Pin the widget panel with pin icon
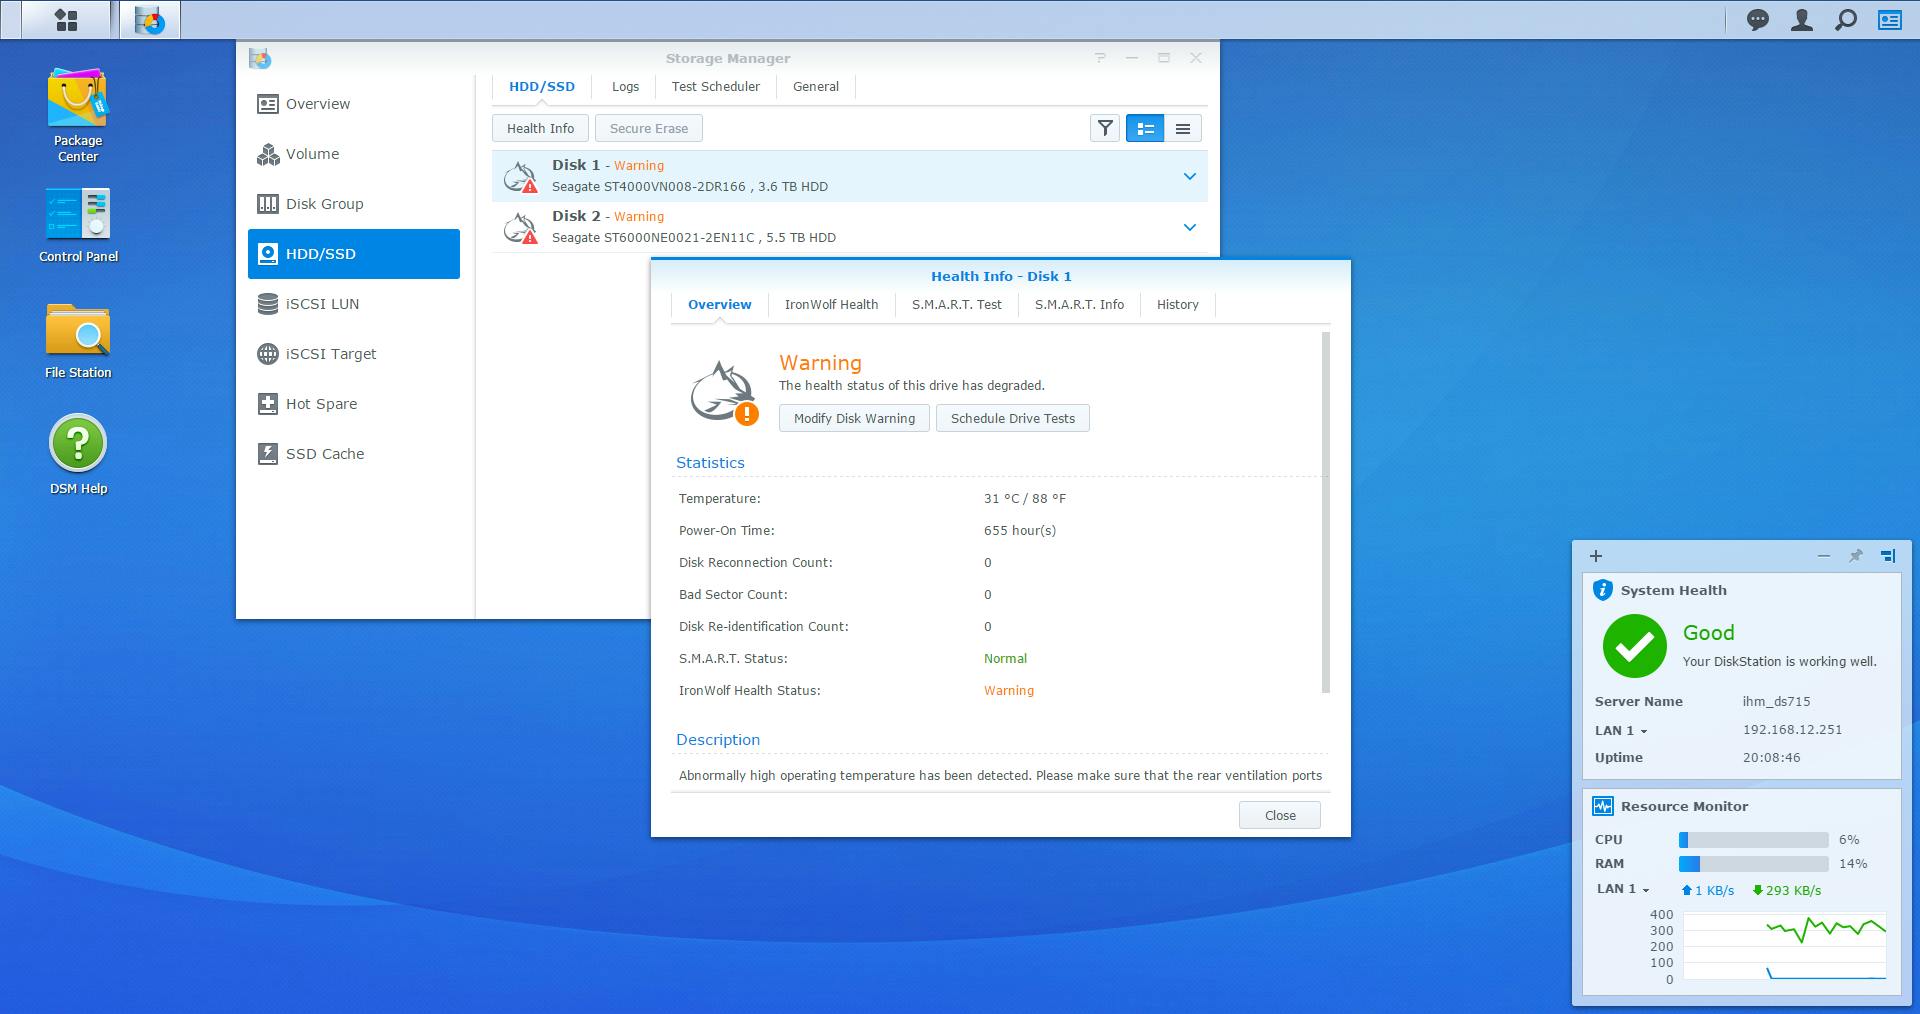Image resolution: width=1920 pixels, height=1014 pixels. coord(1855,556)
